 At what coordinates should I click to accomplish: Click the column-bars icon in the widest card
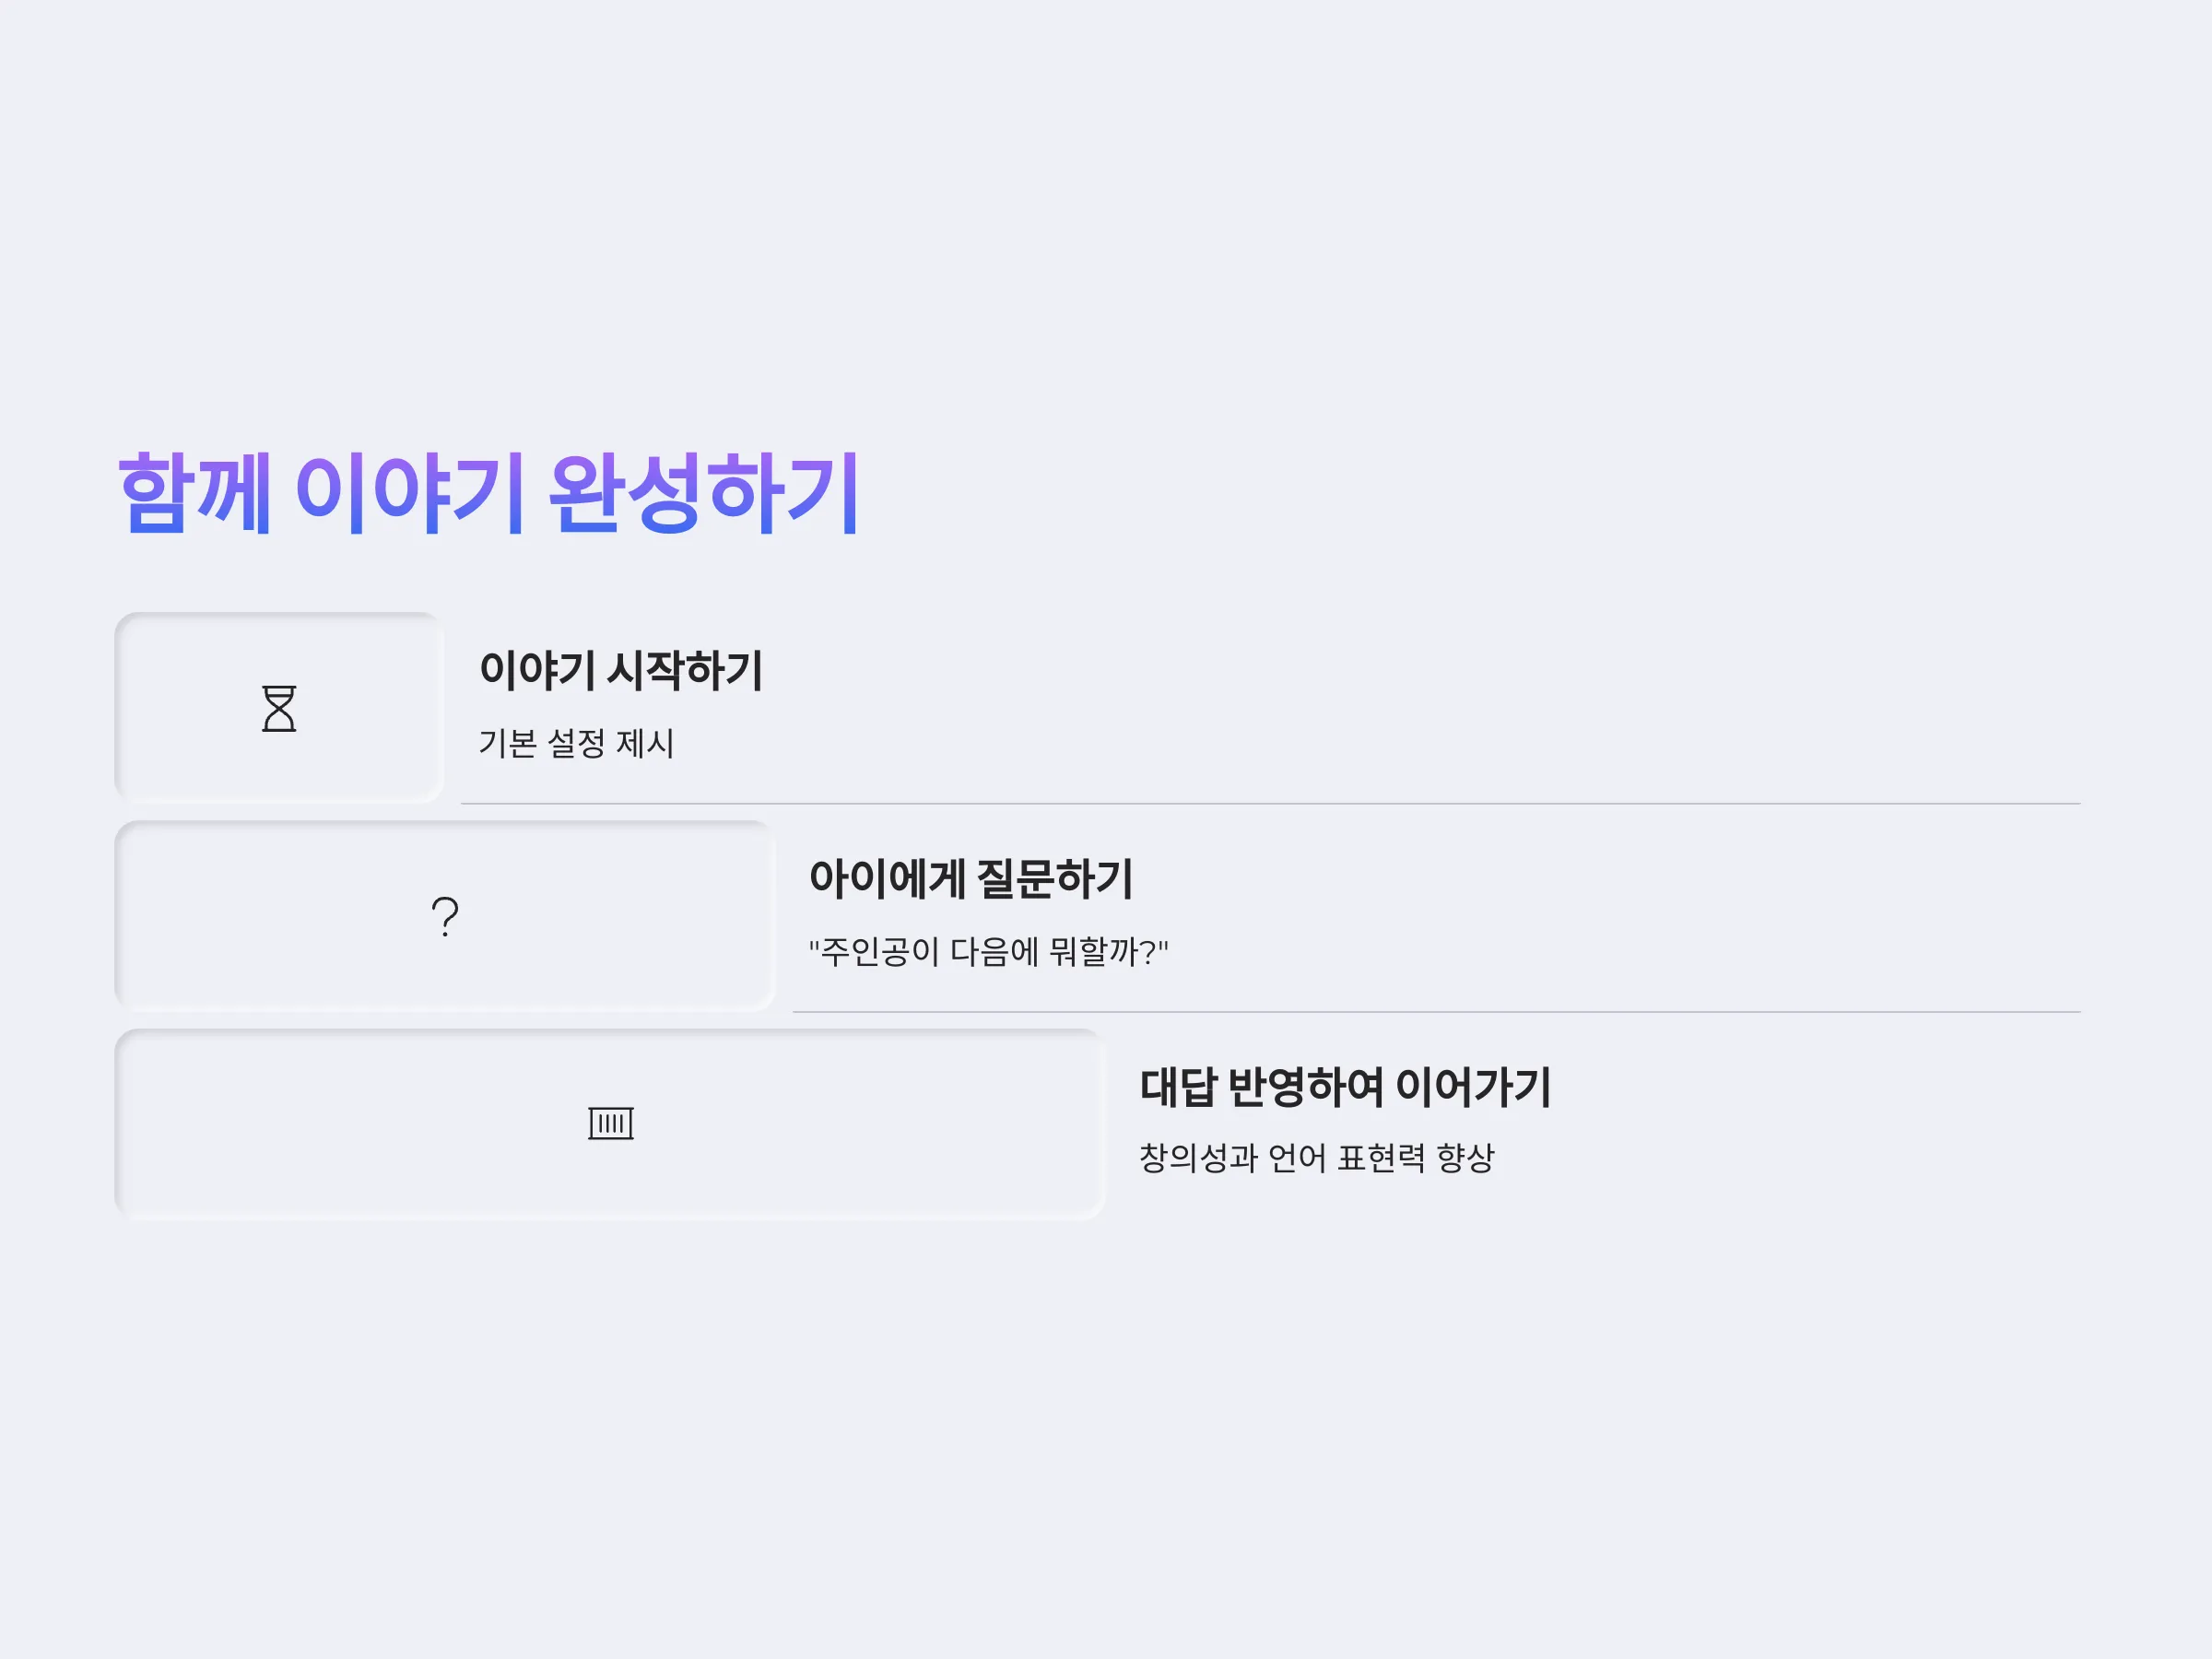(x=610, y=1123)
